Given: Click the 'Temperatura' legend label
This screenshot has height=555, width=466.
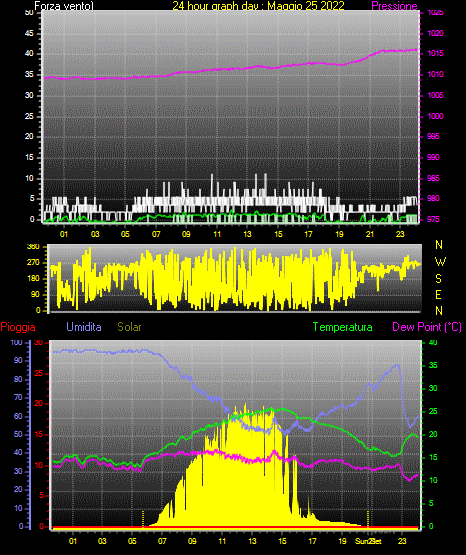Looking at the screenshot, I should 343,327.
